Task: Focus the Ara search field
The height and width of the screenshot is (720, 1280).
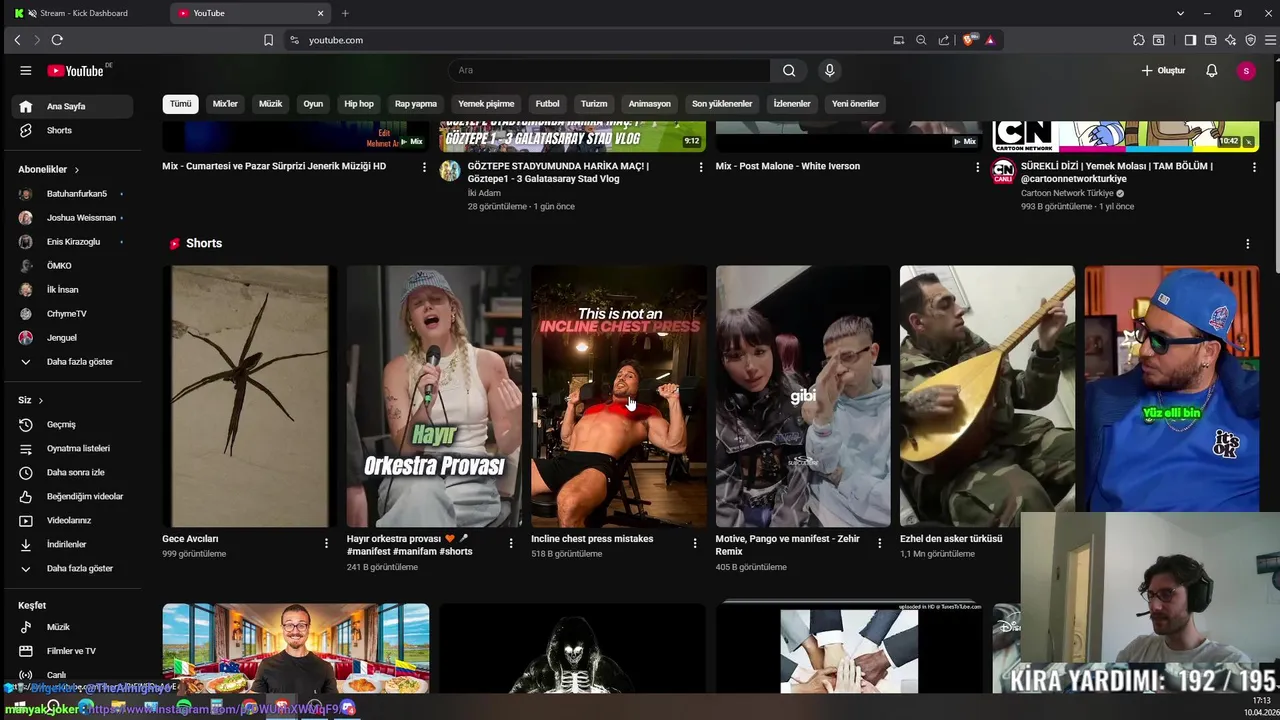Action: click(x=609, y=70)
